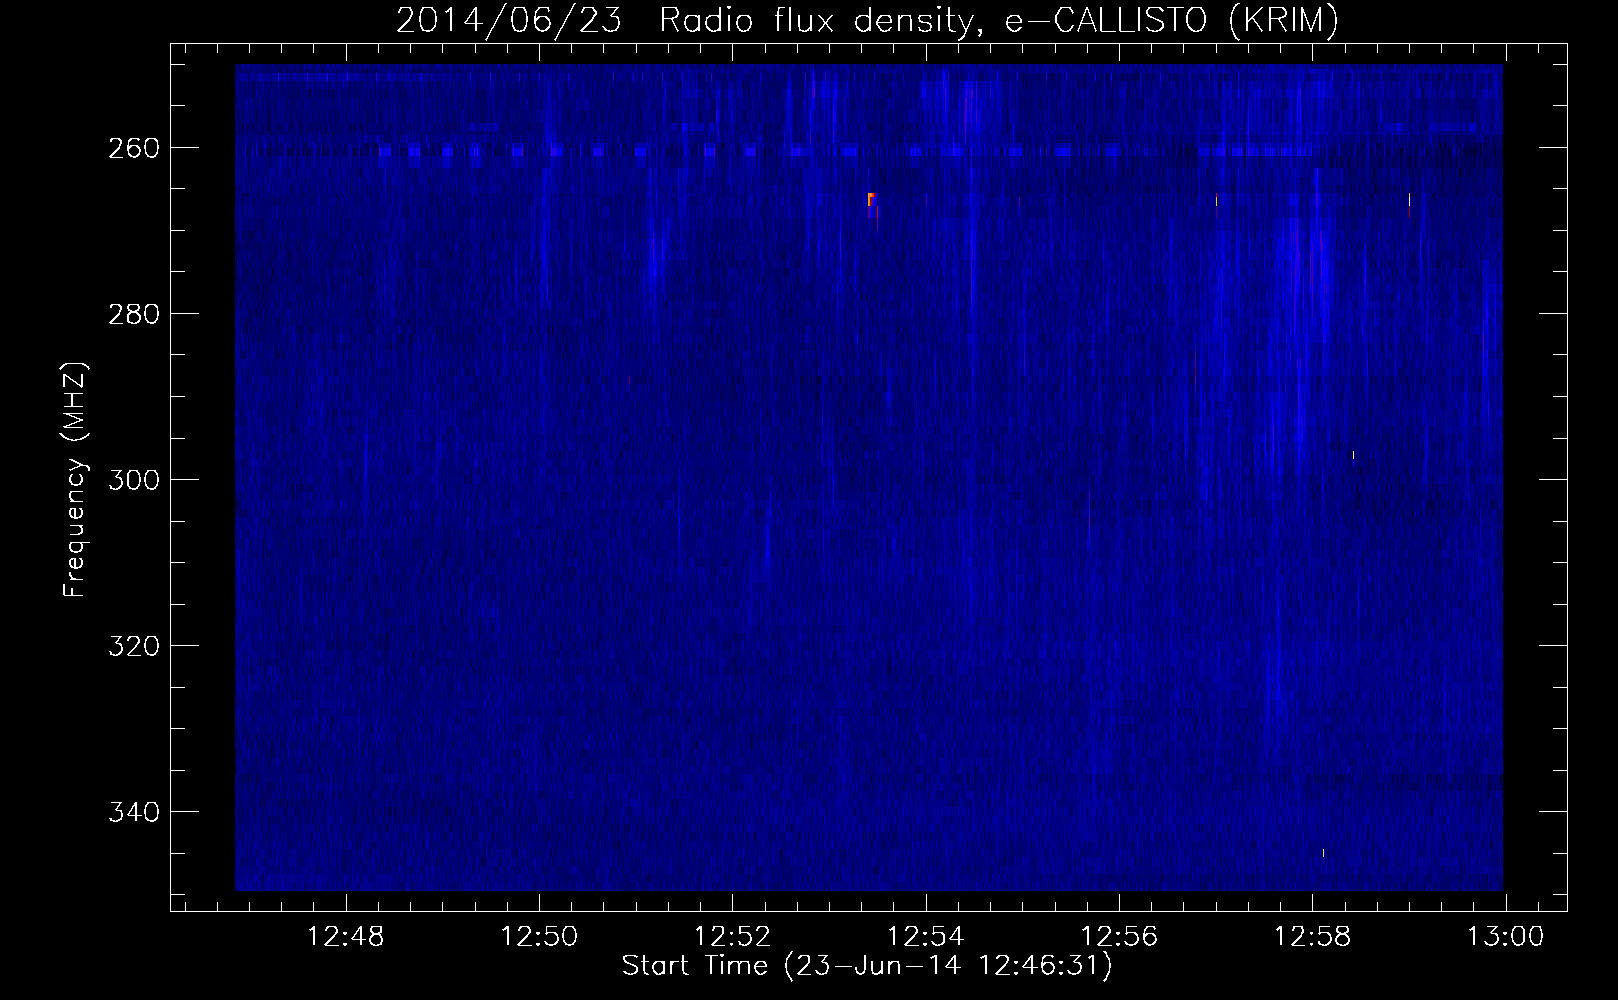The width and height of the screenshot is (1618, 1000).
Task: Click the 12:54 time tick label
Action: [x=926, y=937]
